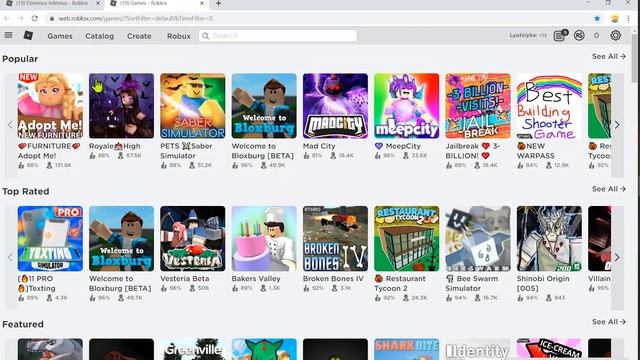Click the browser address bar URL
The height and width of the screenshot is (360, 640).
coord(136,18)
